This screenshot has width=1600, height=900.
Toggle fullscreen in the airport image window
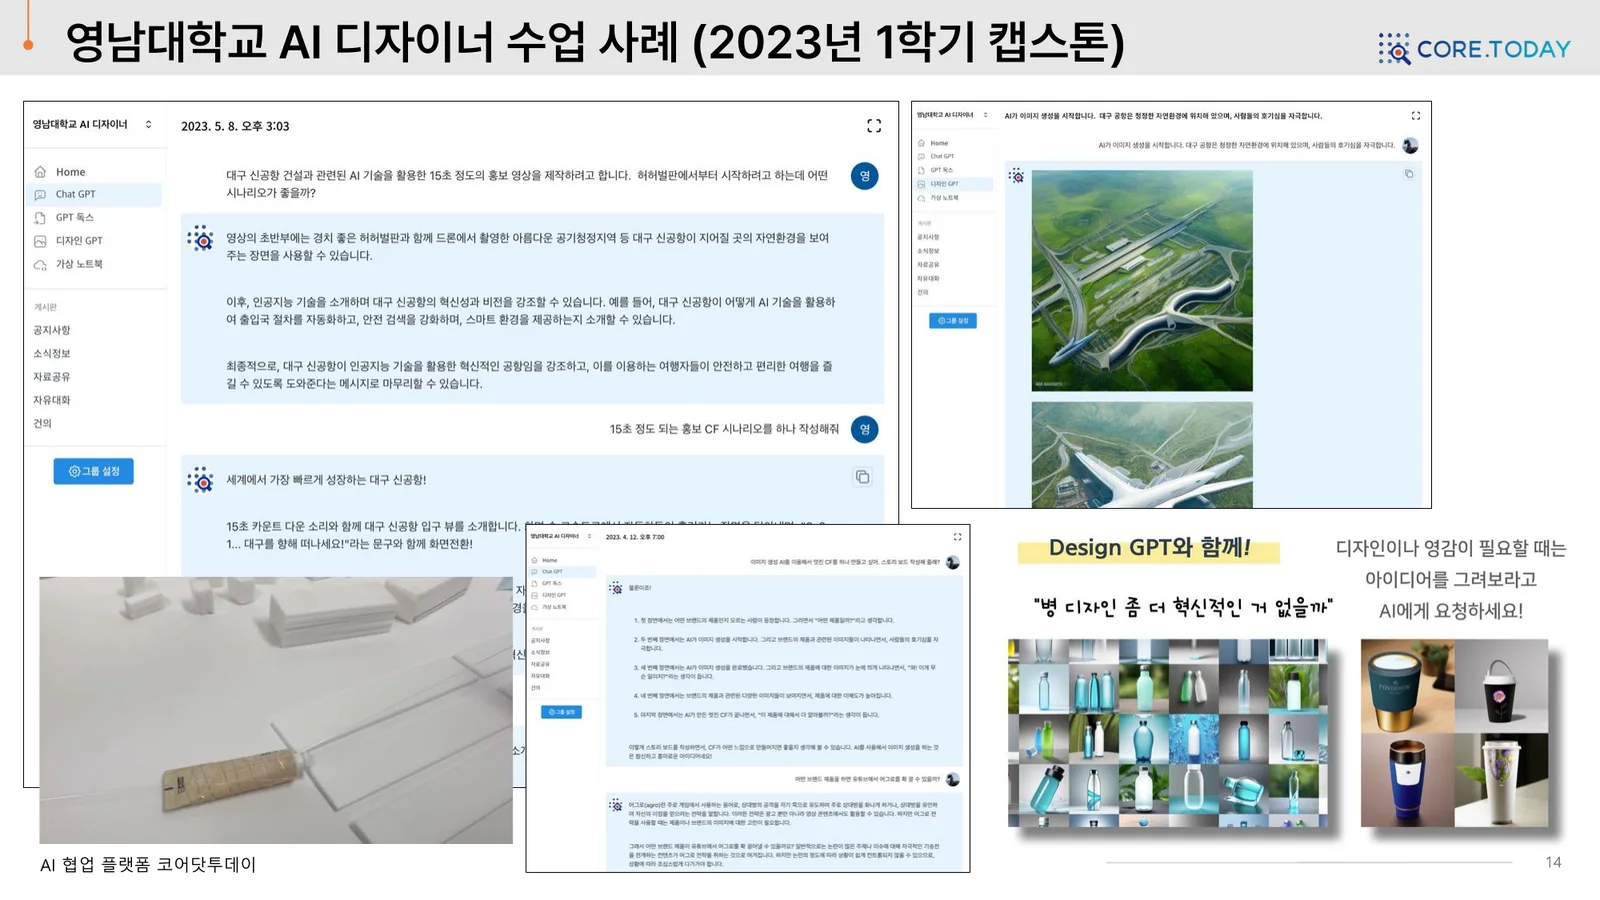click(x=1415, y=115)
